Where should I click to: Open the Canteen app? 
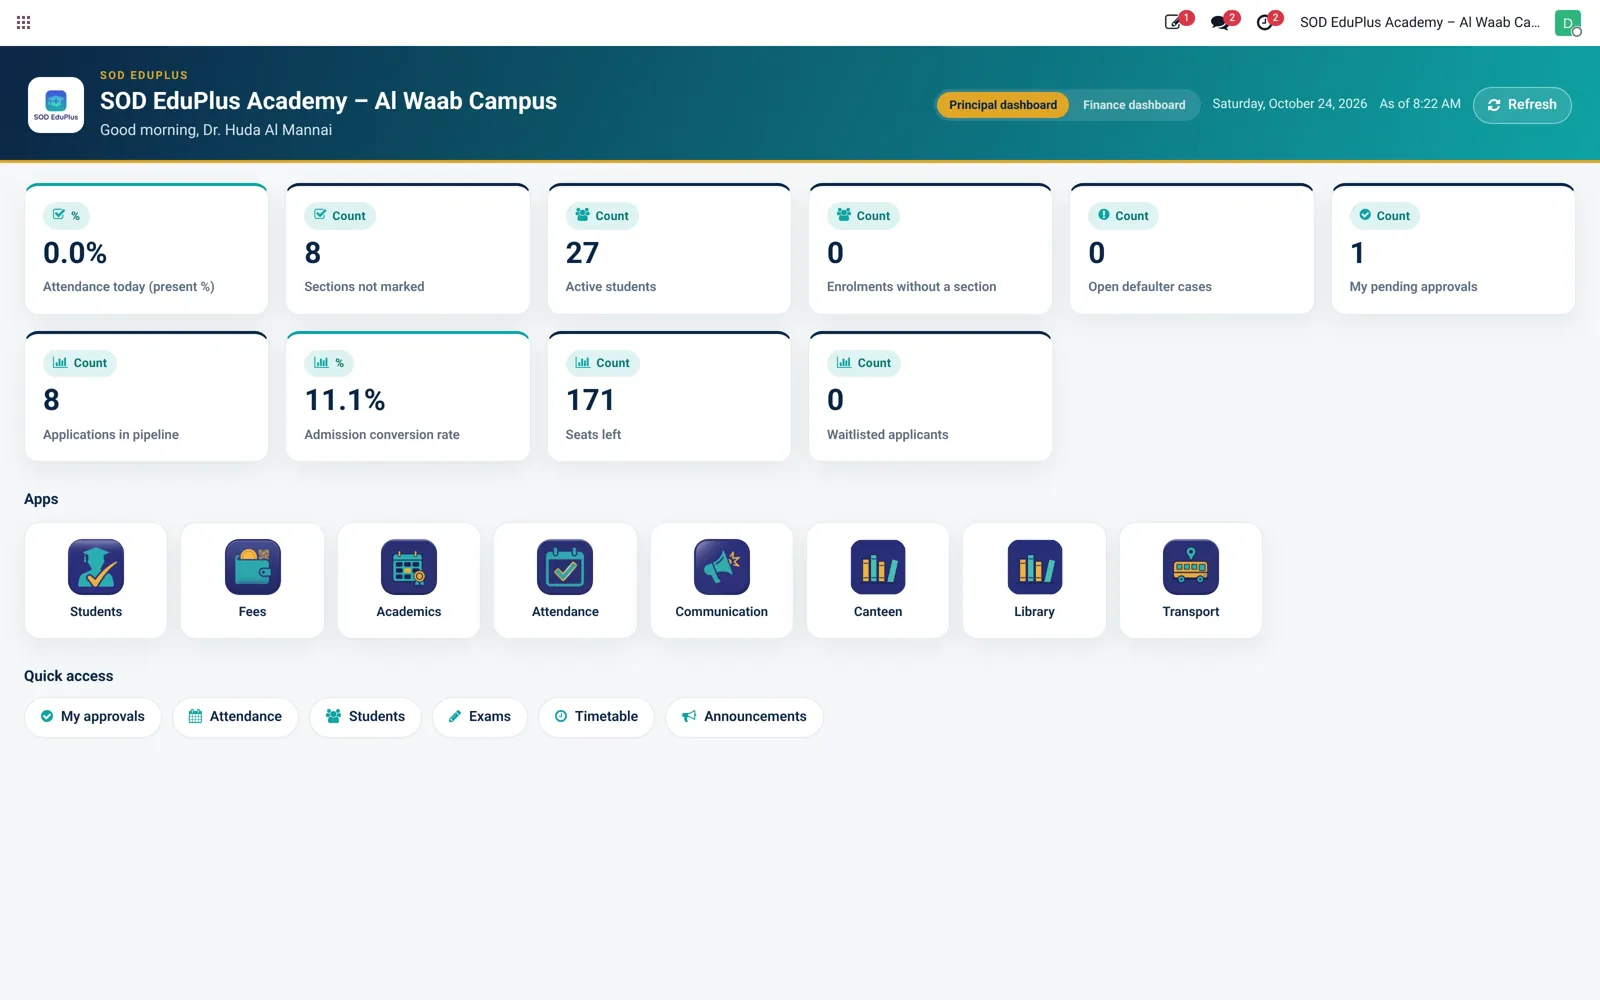[x=878, y=580]
